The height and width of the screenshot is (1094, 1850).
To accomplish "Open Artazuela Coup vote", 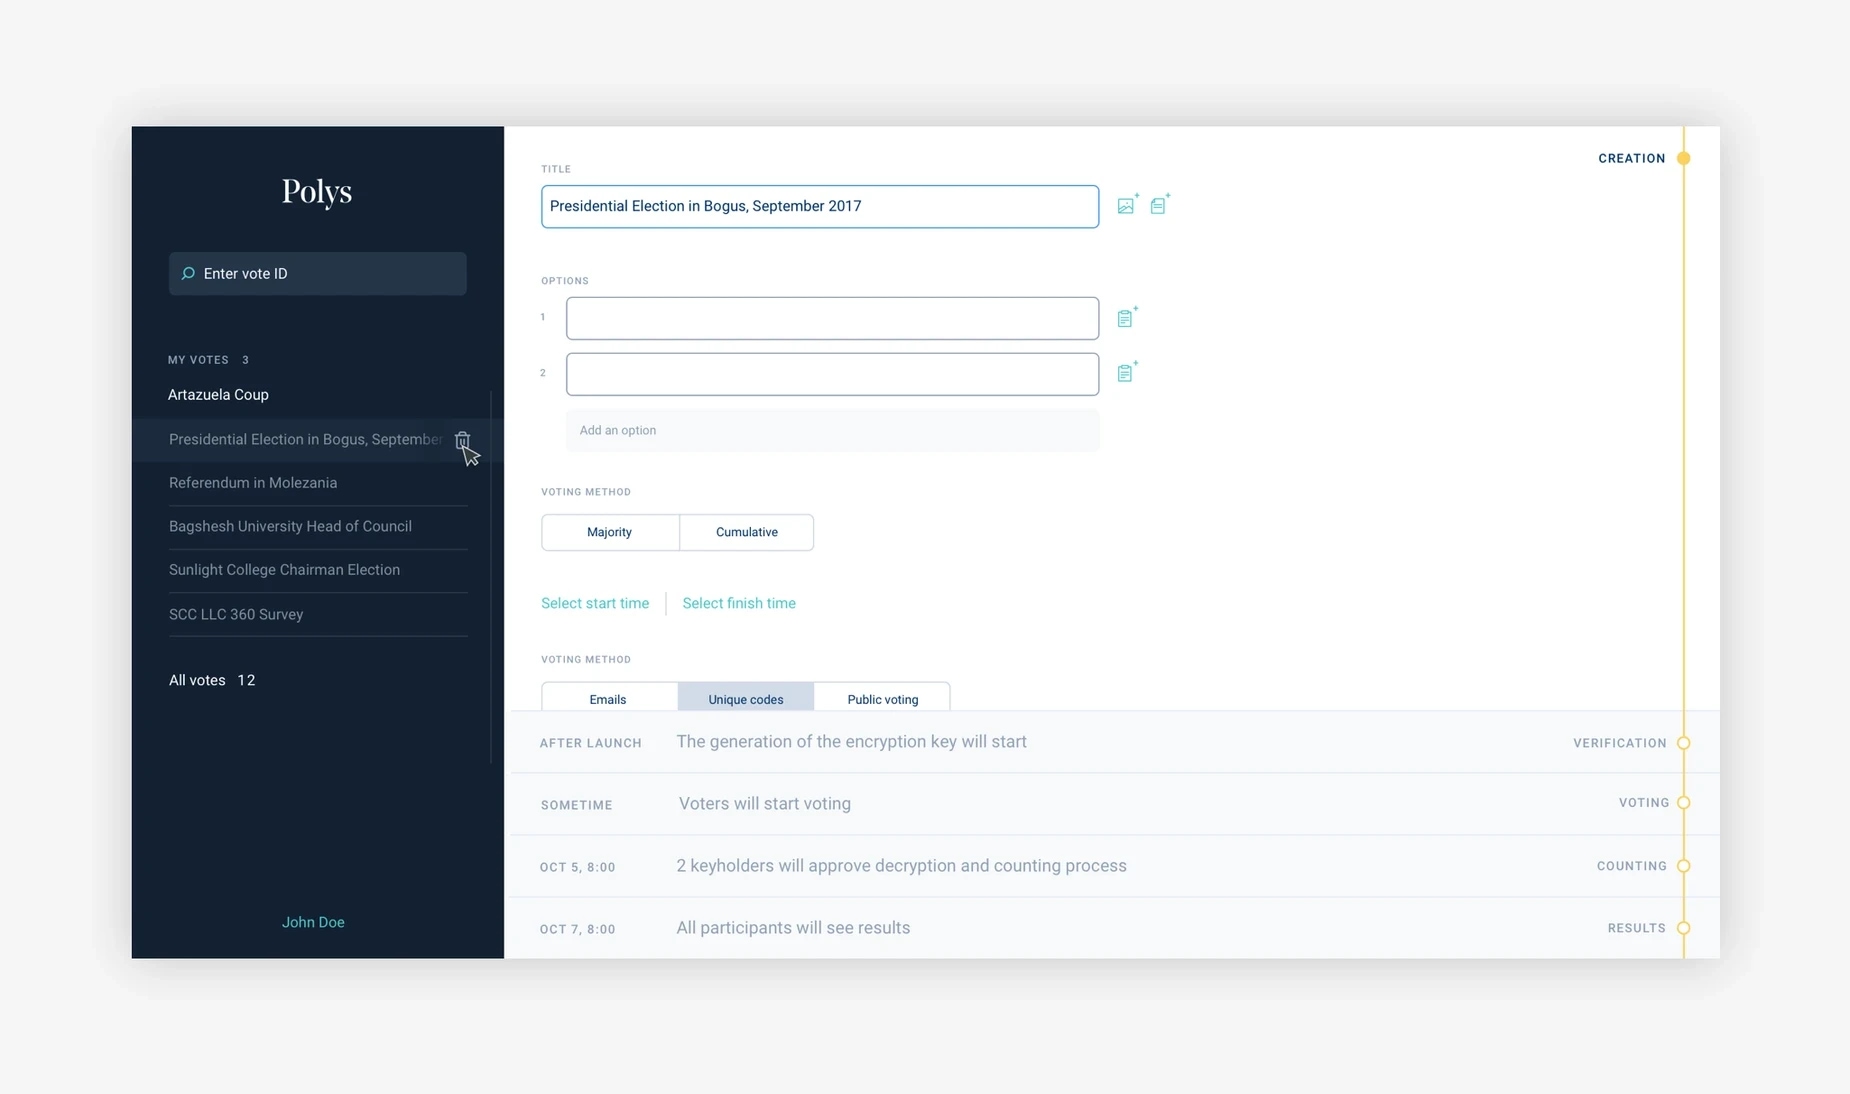I will point(218,394).
